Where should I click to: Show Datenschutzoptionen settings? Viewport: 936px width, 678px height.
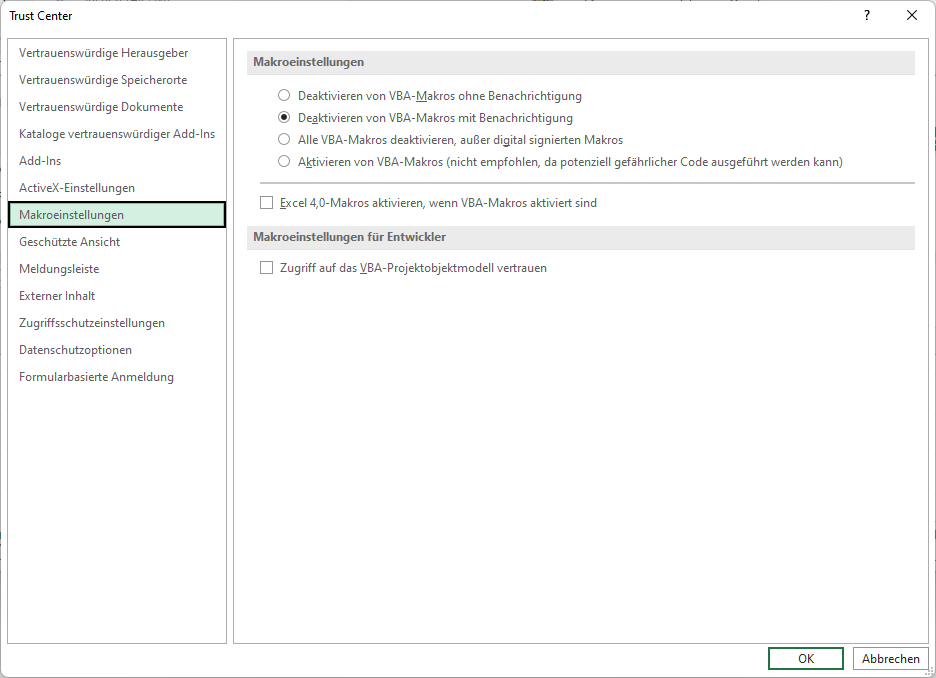(x=117, y=350)
